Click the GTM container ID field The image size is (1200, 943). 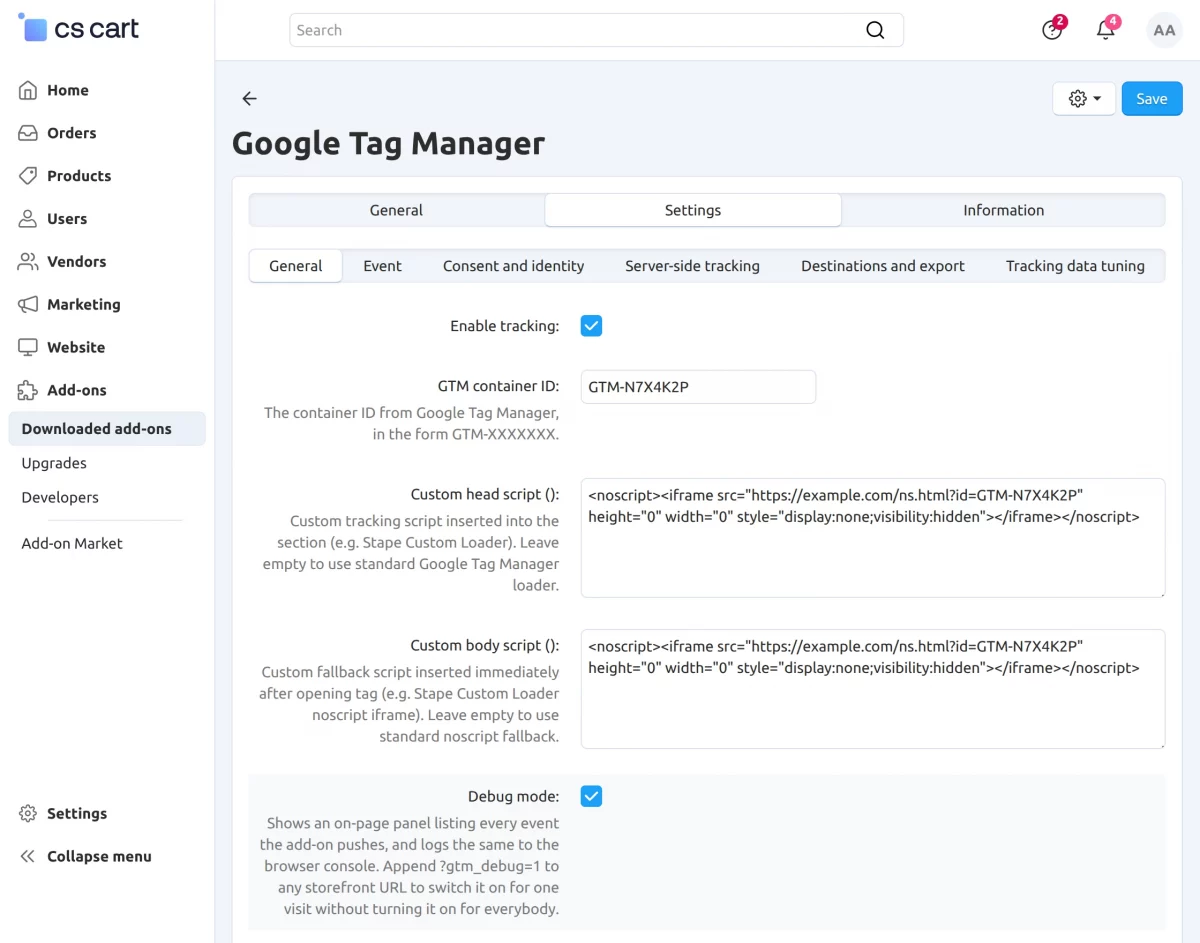[x=698, y=387]
